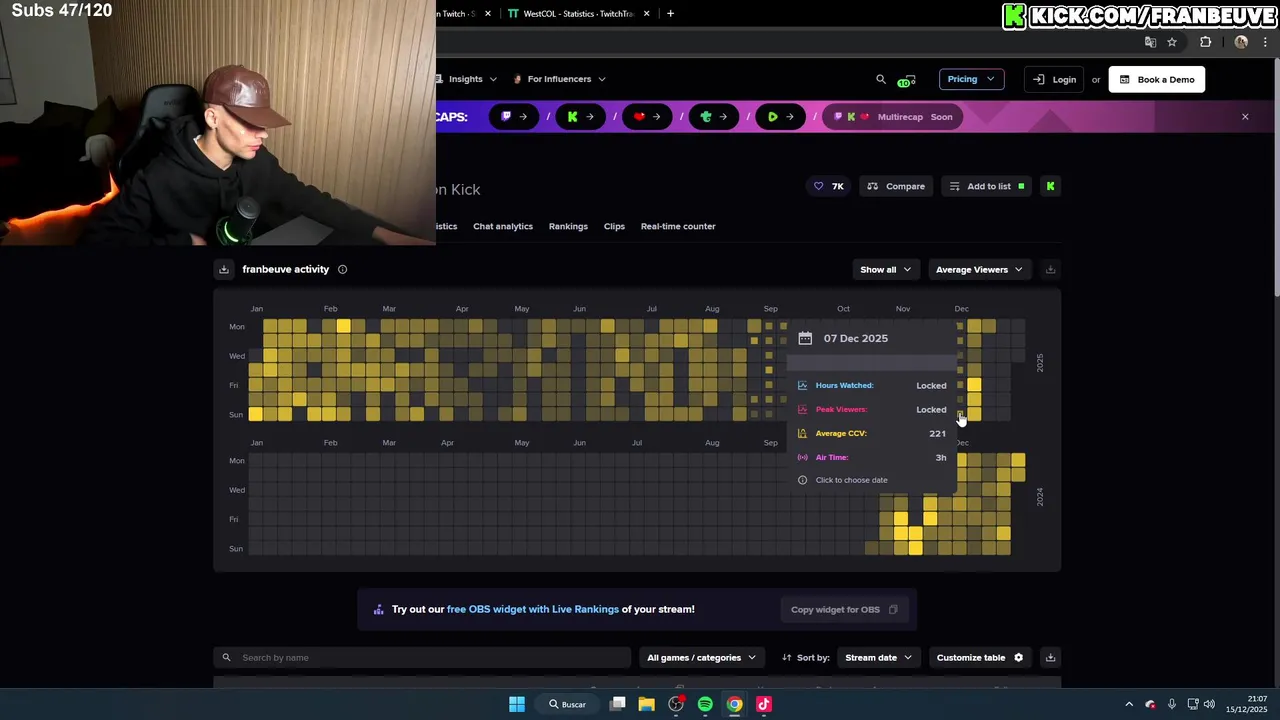
Task: Expand the For Influencers menu
Action: (x=559, y=79)
